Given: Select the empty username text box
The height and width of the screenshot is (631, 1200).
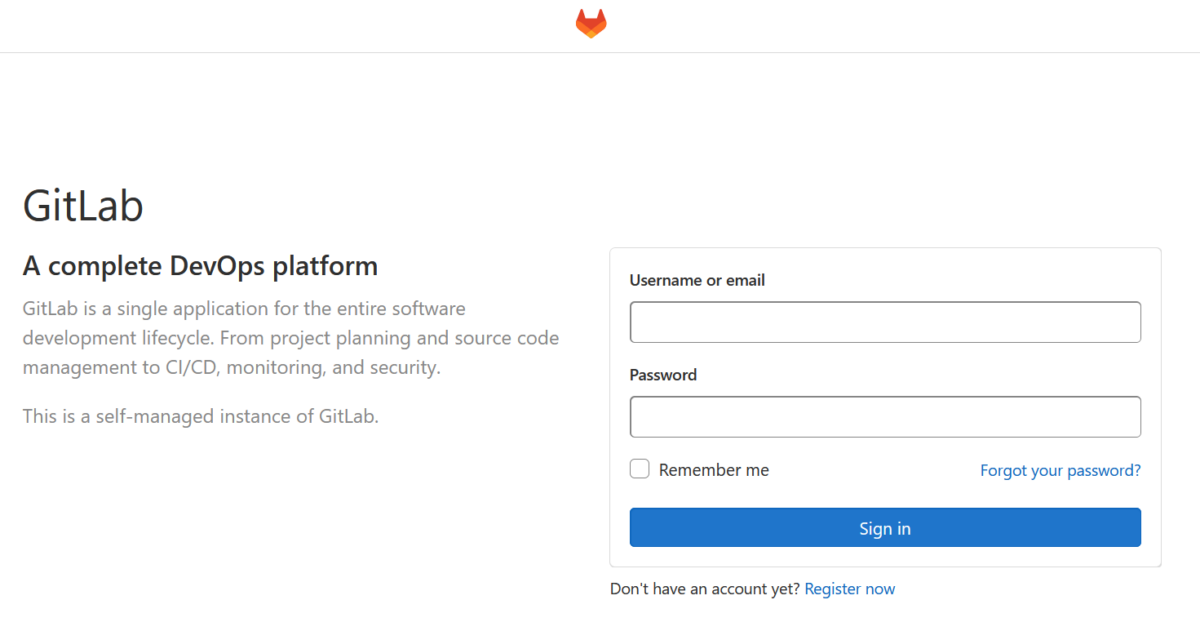Looking at the screenshot, I should [x=884, y=321].
